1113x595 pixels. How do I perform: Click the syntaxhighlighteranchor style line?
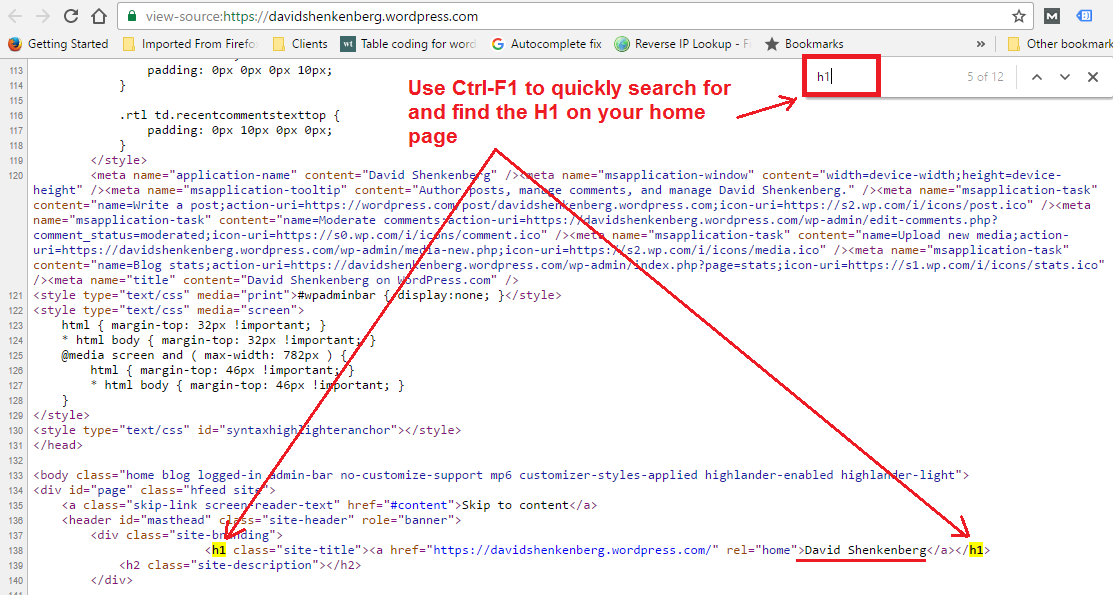[x=247, y=430]
